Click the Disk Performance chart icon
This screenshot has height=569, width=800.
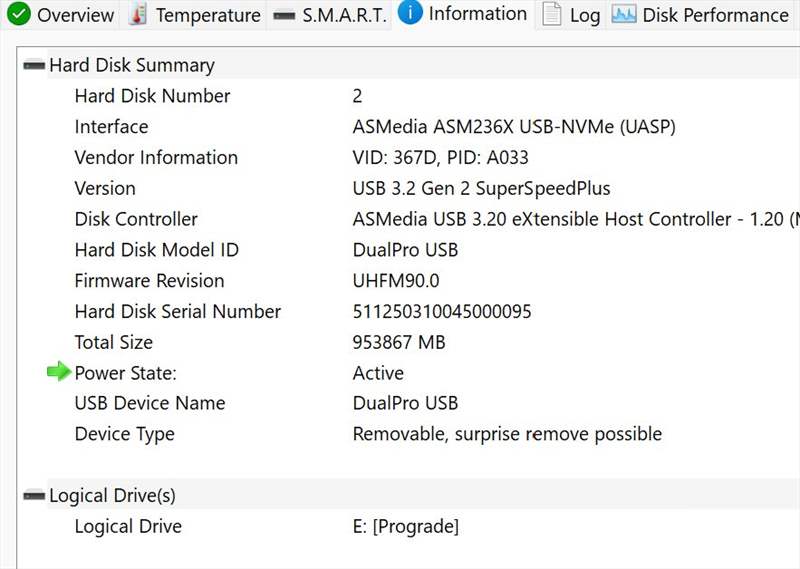(623, 15)
